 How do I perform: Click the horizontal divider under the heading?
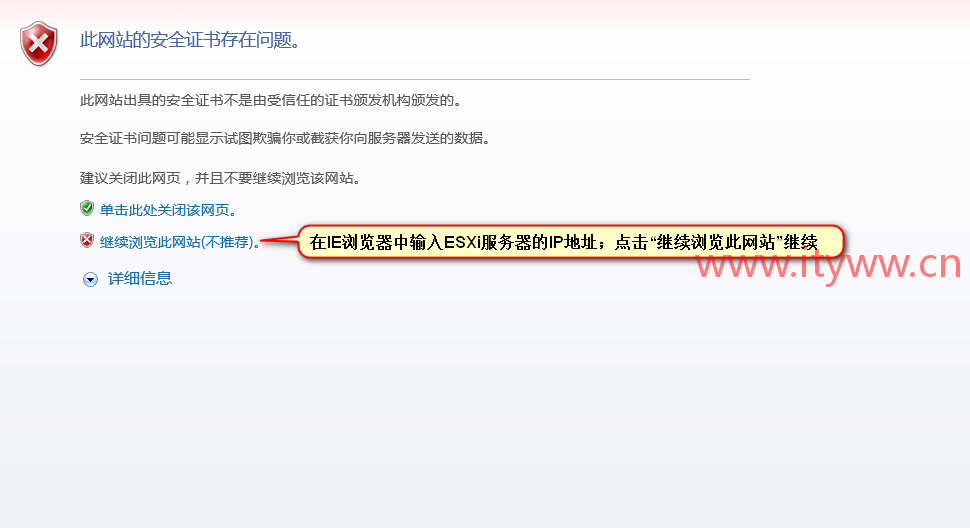[x=414, y=79]
